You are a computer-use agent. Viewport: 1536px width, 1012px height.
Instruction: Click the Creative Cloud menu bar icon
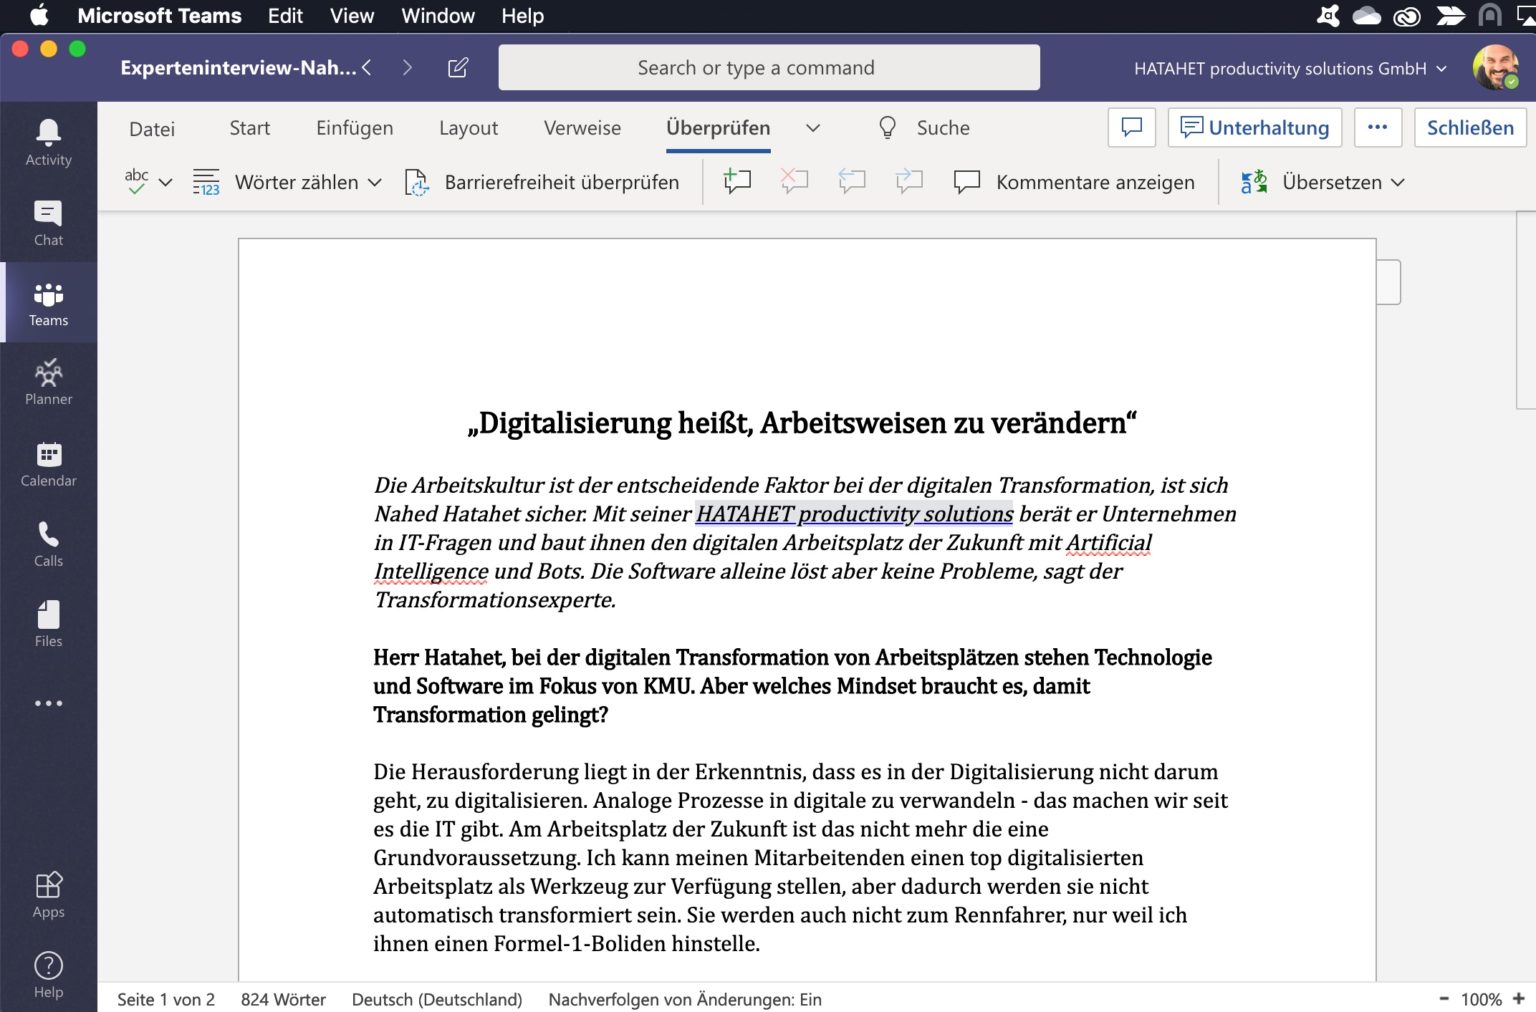(1407, 16)
